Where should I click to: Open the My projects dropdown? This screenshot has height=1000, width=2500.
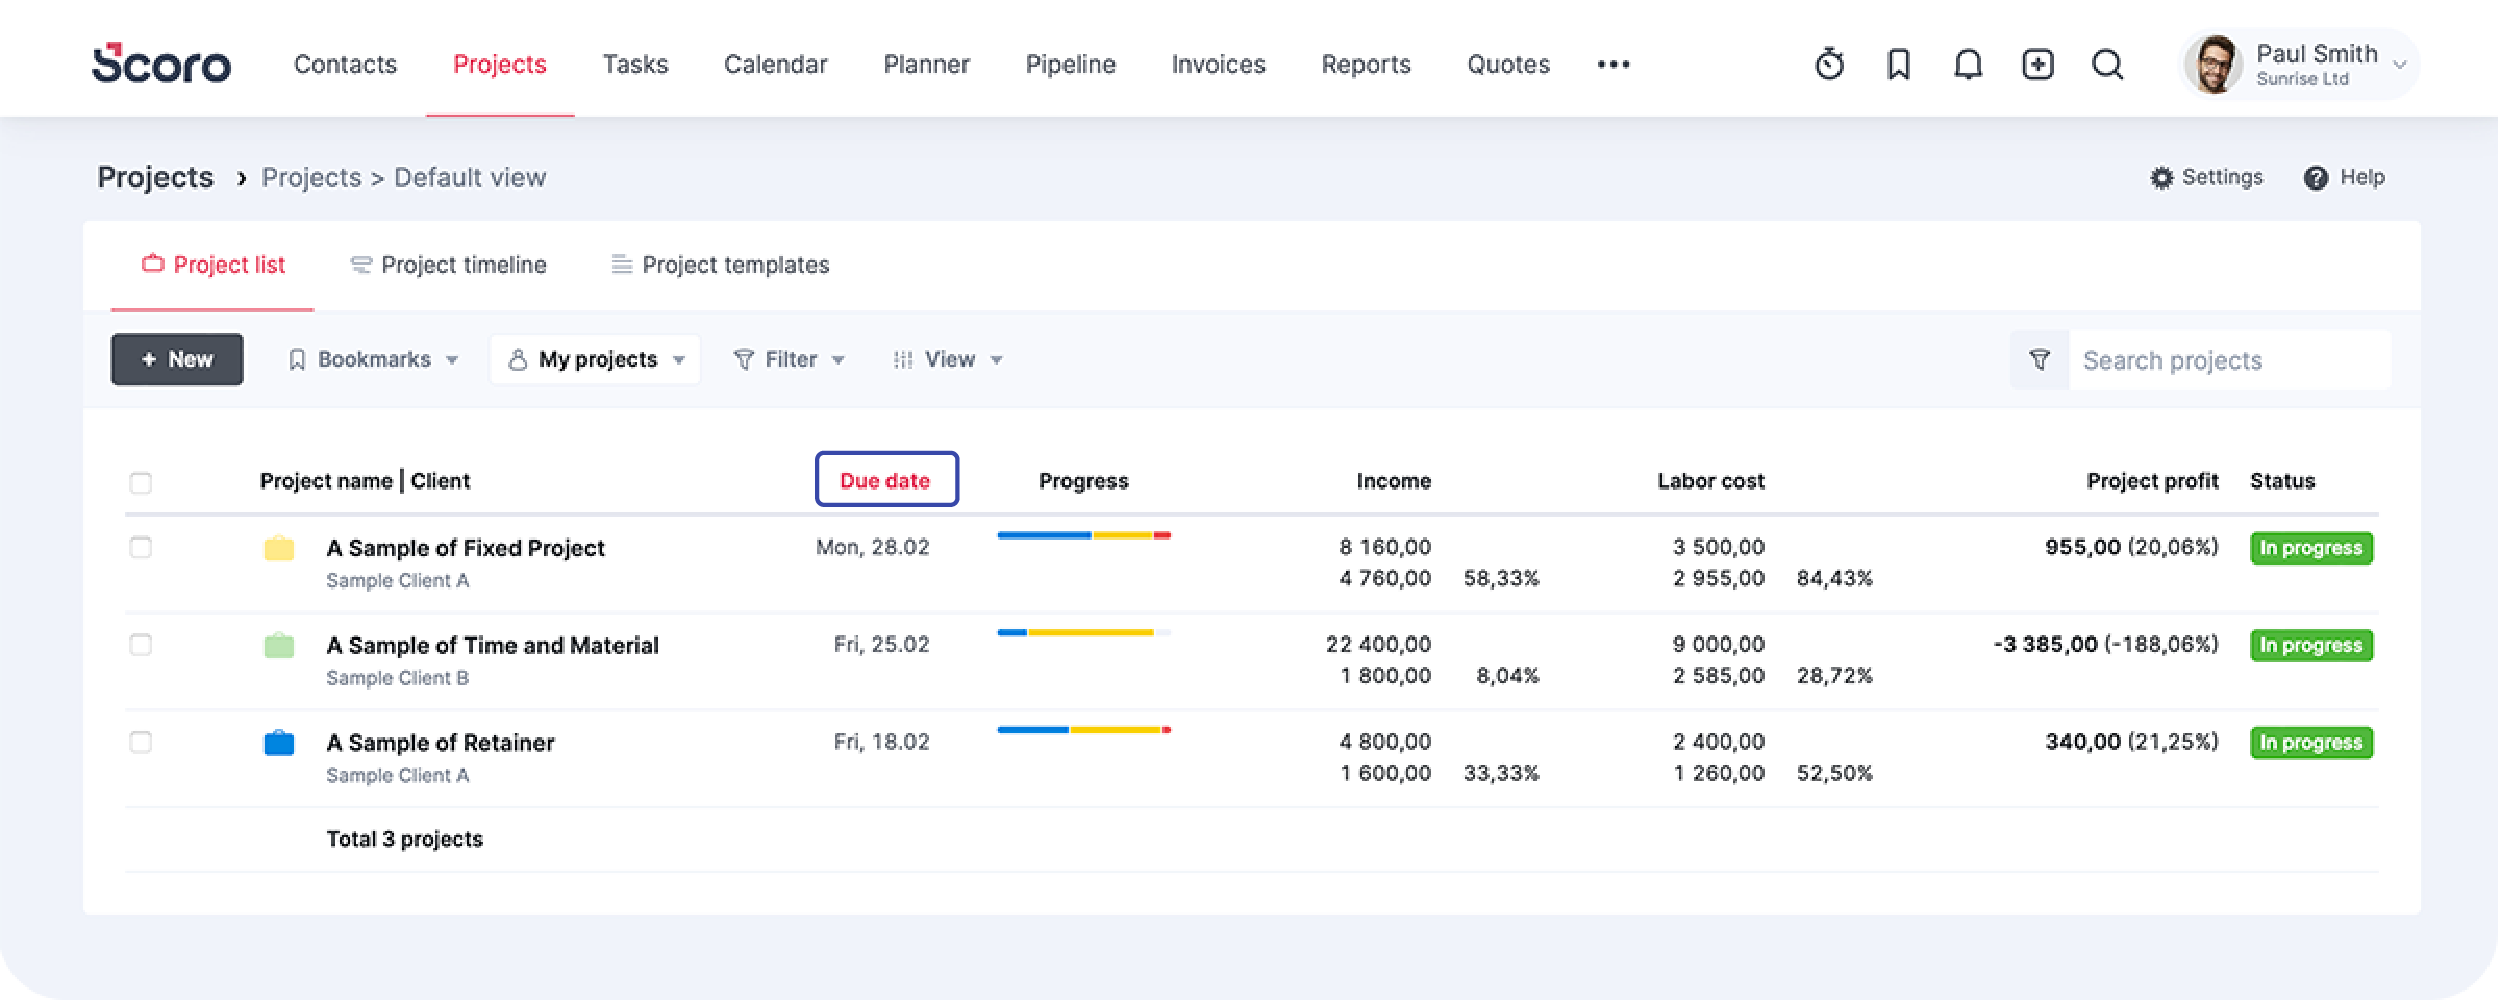(x=596, y=359)
